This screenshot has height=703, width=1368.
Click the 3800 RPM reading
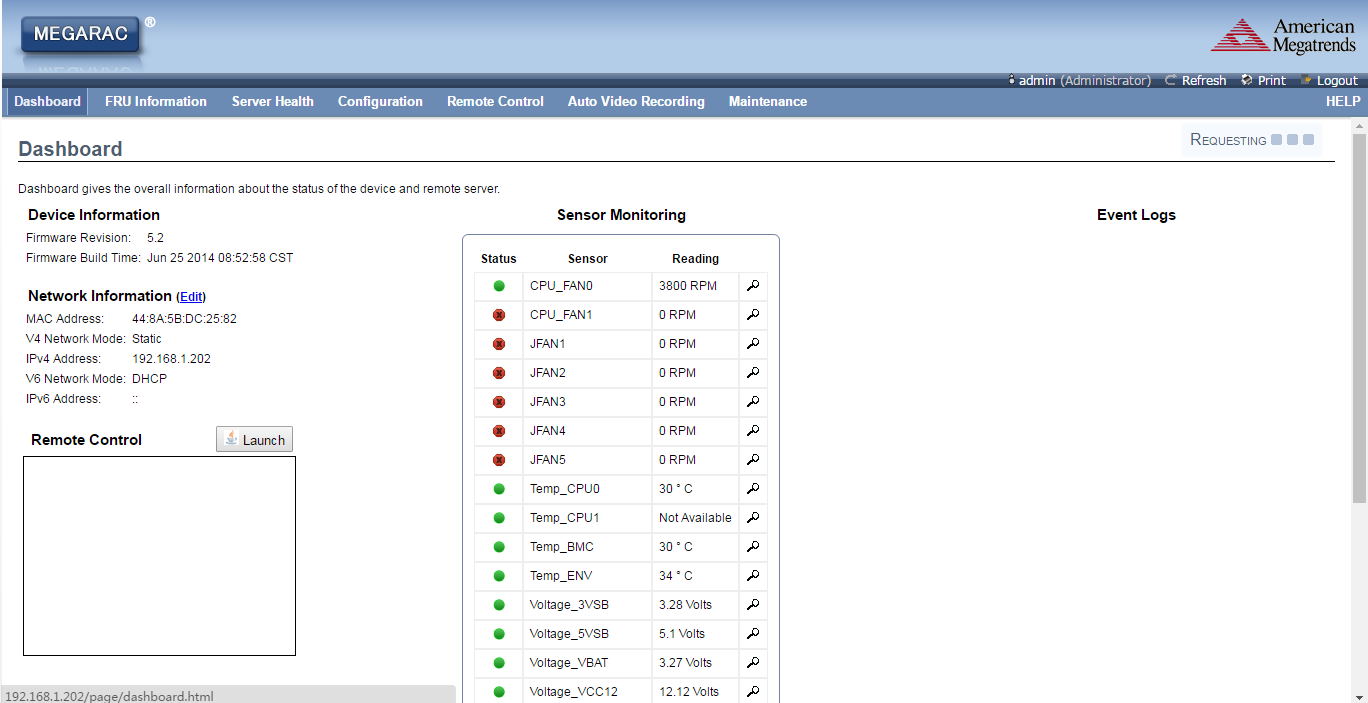coord(688,286)
